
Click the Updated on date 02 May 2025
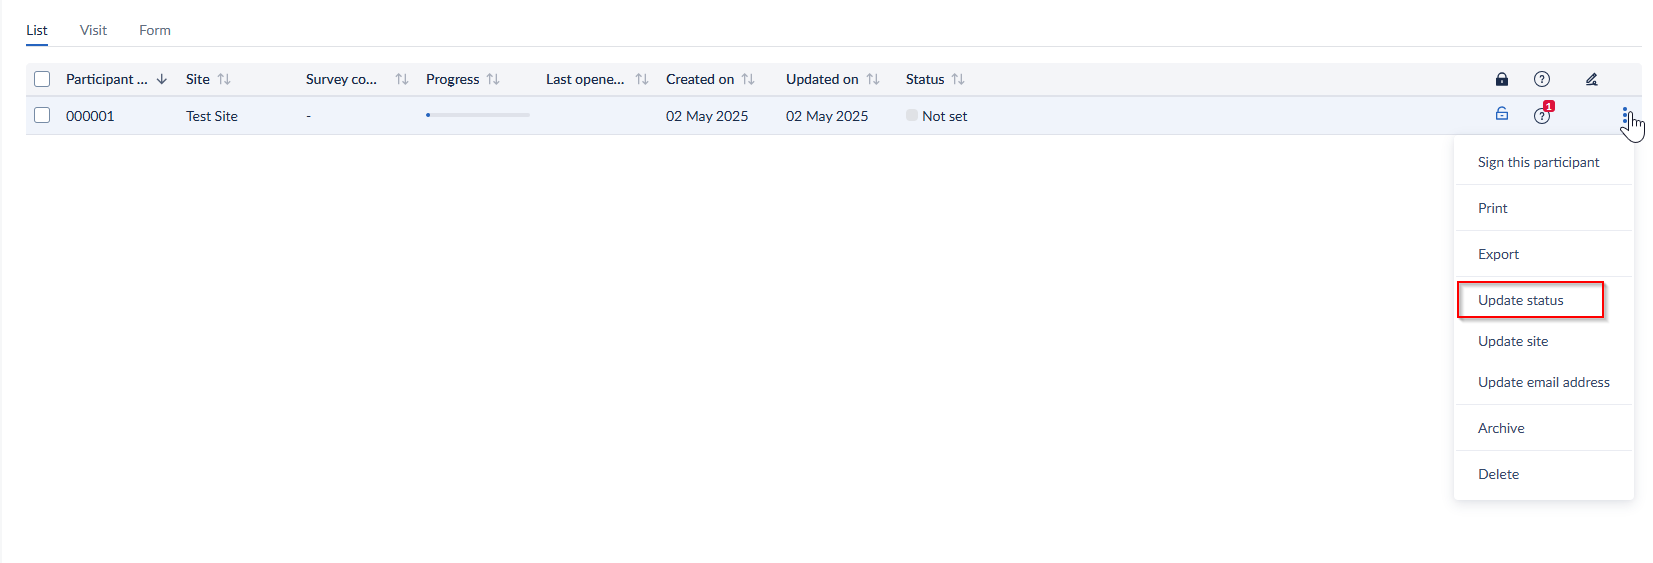tap(827, 116)
